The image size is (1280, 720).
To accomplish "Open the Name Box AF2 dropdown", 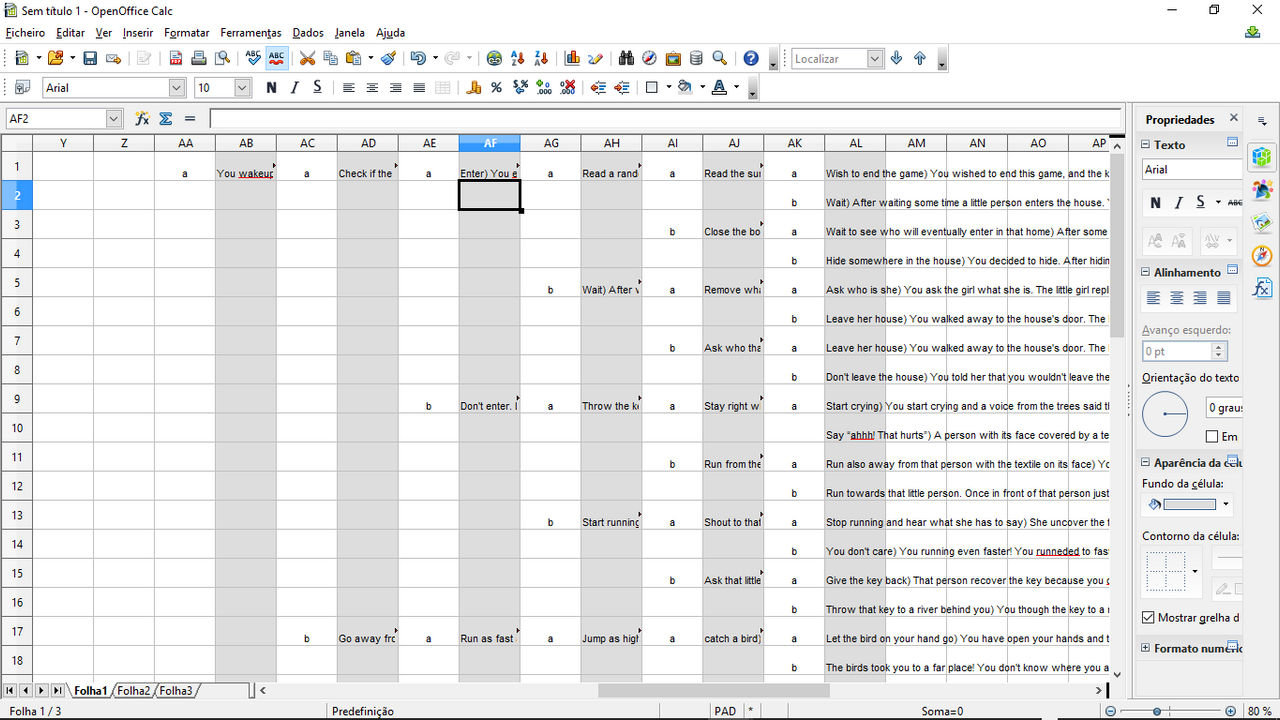I will 113,118.
